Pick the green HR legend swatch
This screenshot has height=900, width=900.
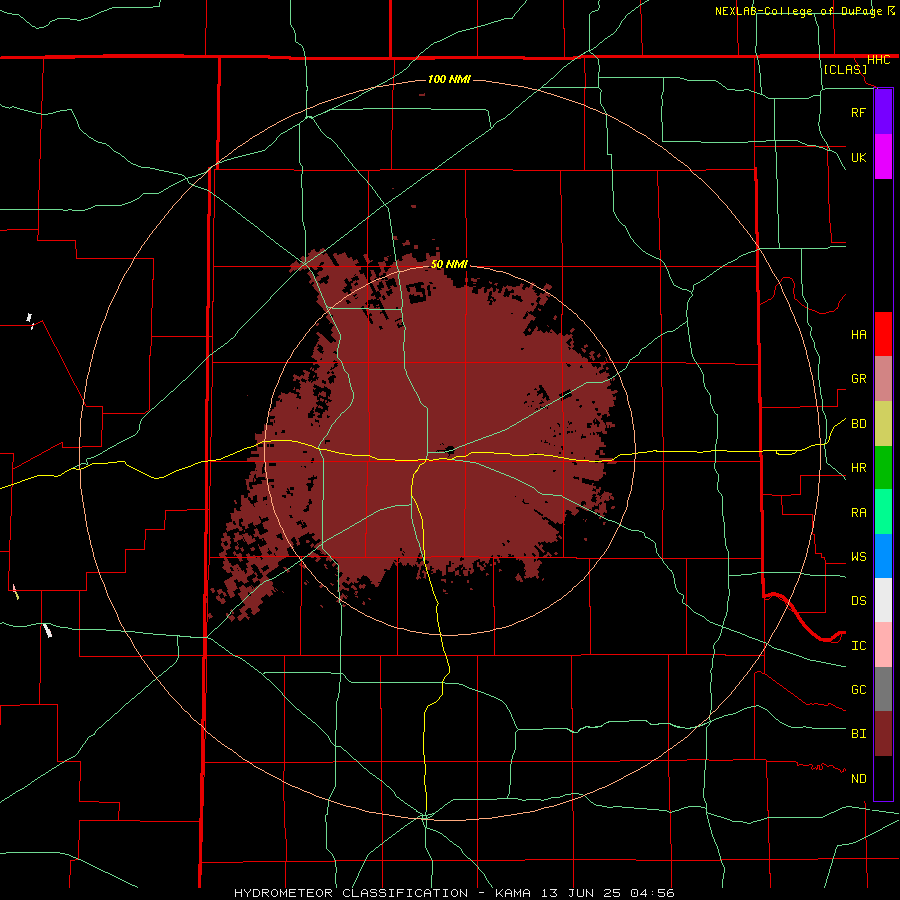[883, 468]
